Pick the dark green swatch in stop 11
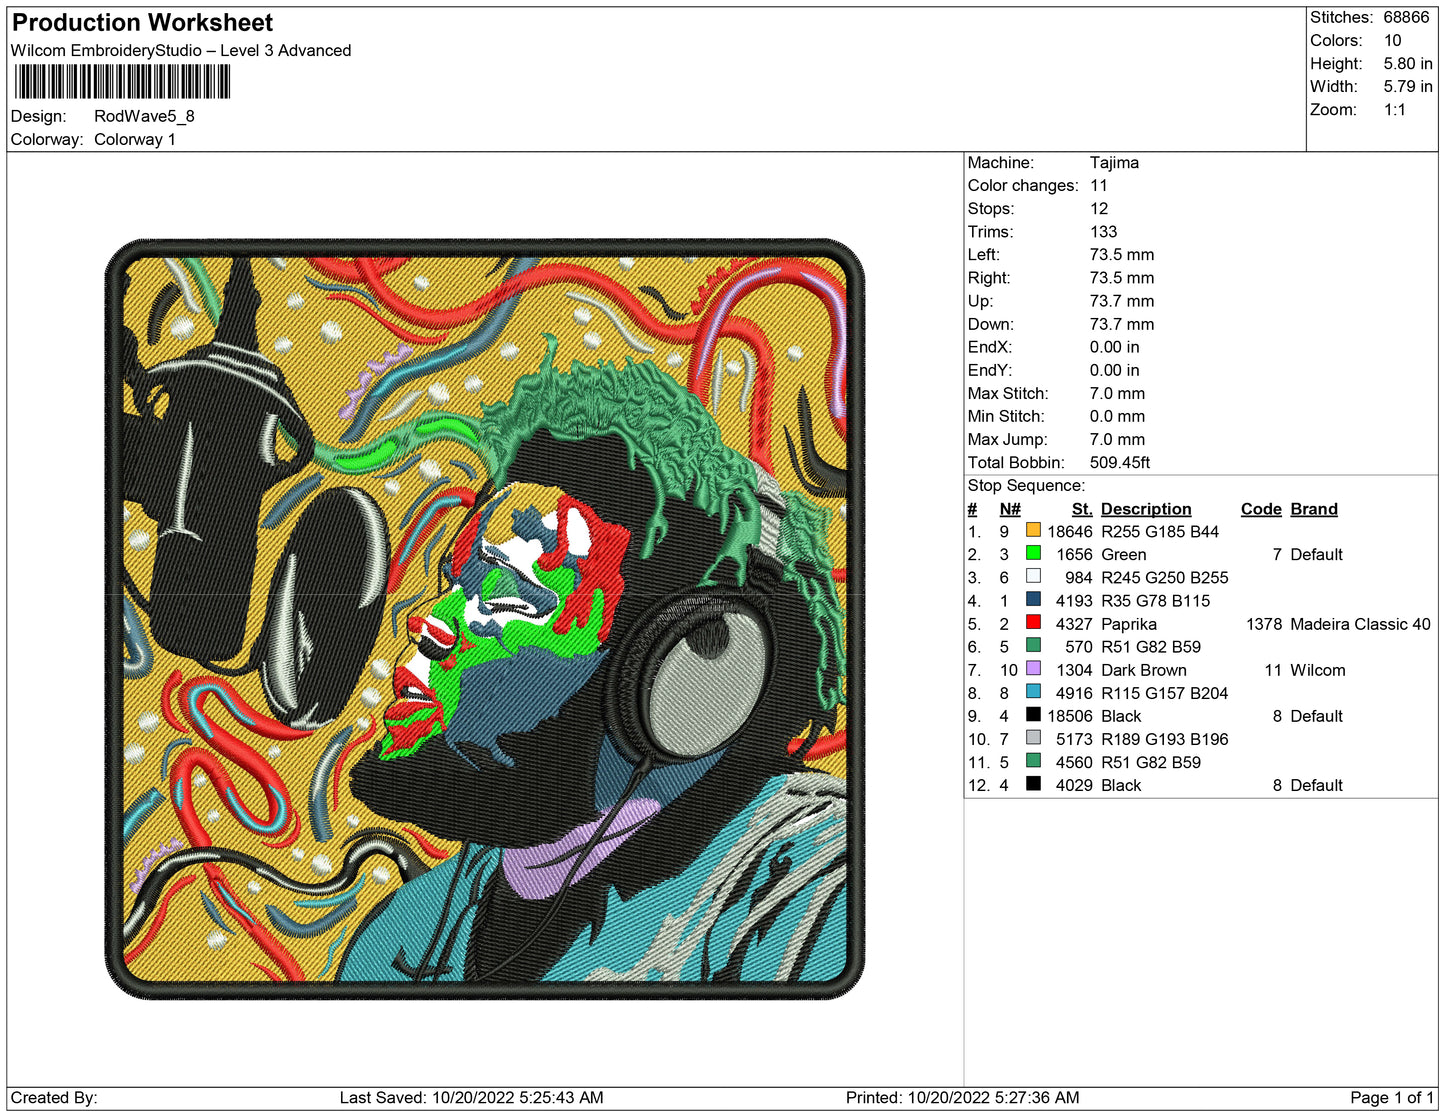 tap(1033, 760)
